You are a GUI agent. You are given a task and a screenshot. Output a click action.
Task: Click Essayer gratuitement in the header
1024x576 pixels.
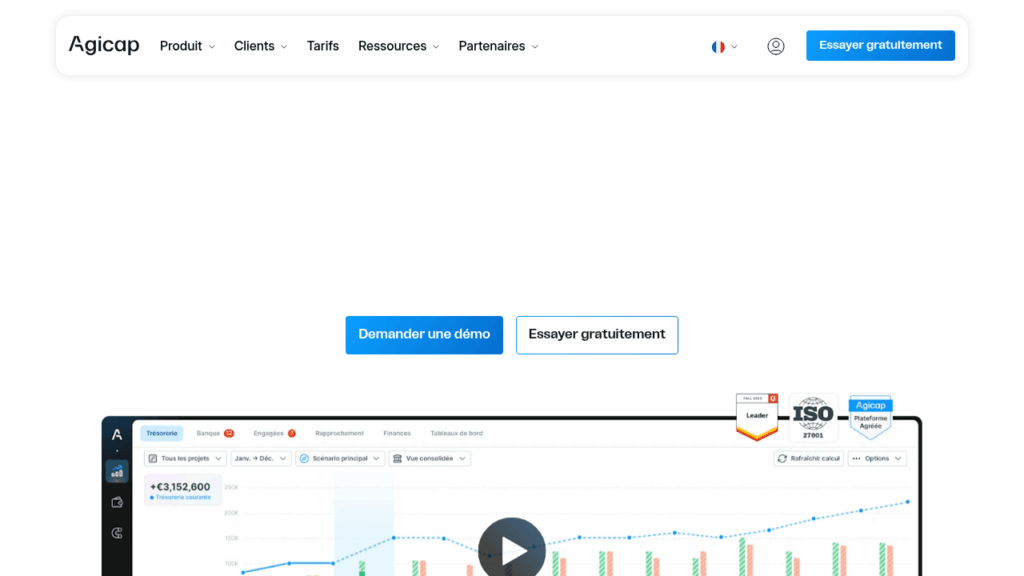(880, 45)
